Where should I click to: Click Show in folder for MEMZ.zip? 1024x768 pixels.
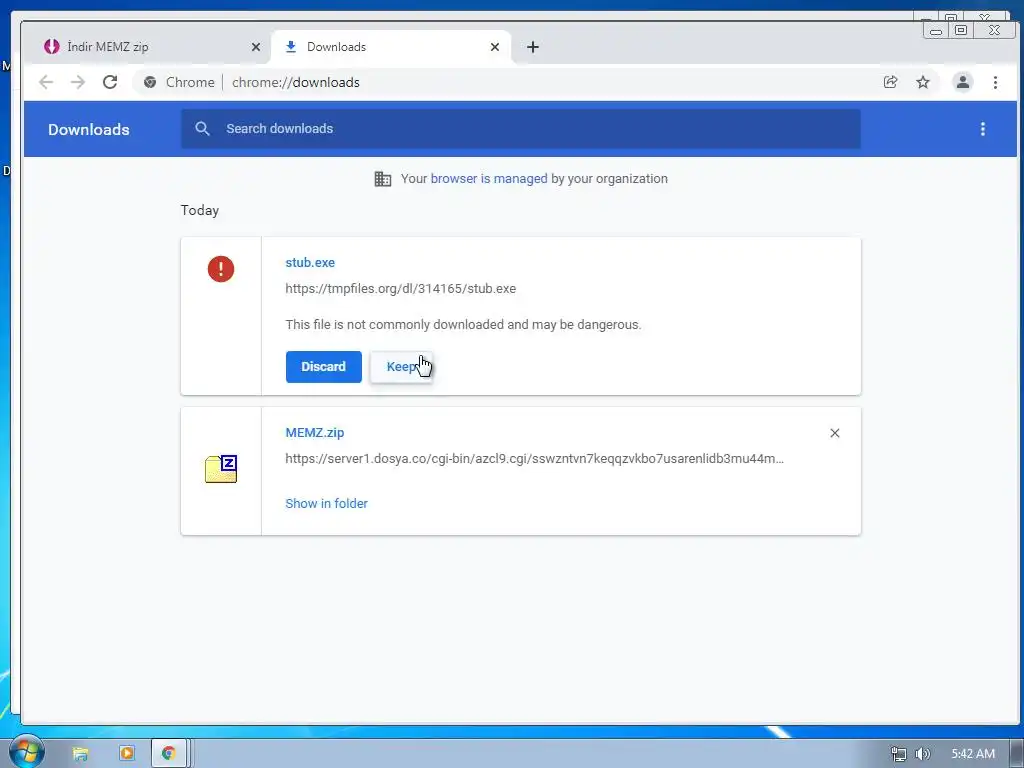click(x=327, y=504)
